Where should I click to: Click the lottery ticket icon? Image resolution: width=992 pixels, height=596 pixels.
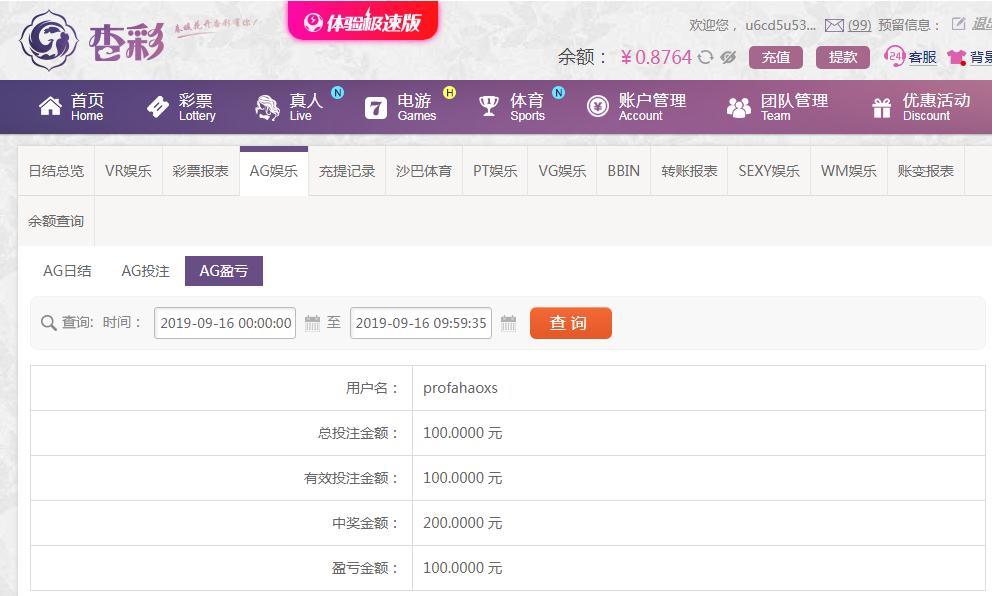tap(158, 107)
